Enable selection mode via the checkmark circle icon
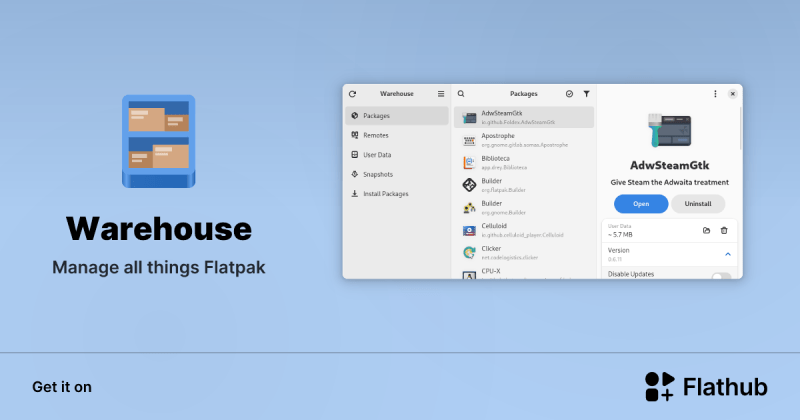Image resolution: width=800 pixels, height=420 pixels. point(569,94)
